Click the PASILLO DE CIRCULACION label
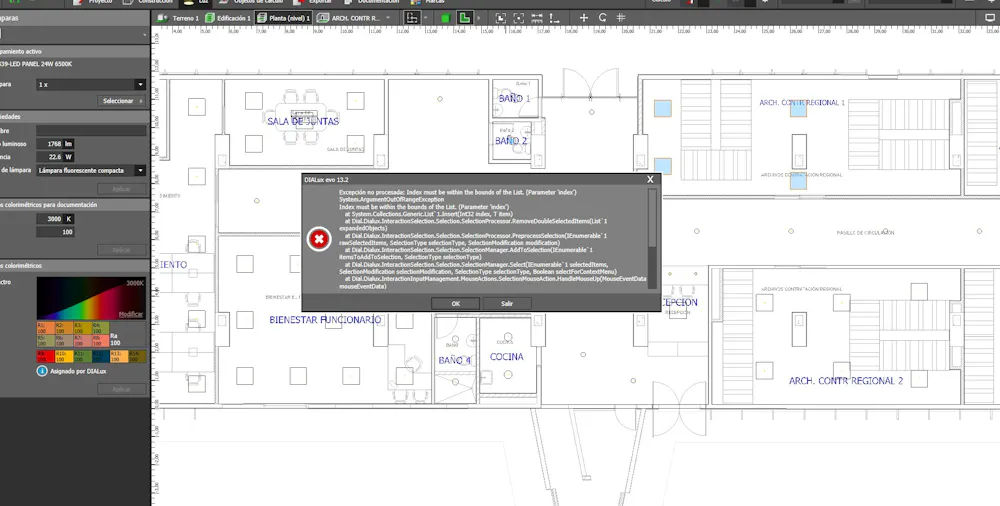Viewport: 1000px width, 506px height. click(865, 233)
